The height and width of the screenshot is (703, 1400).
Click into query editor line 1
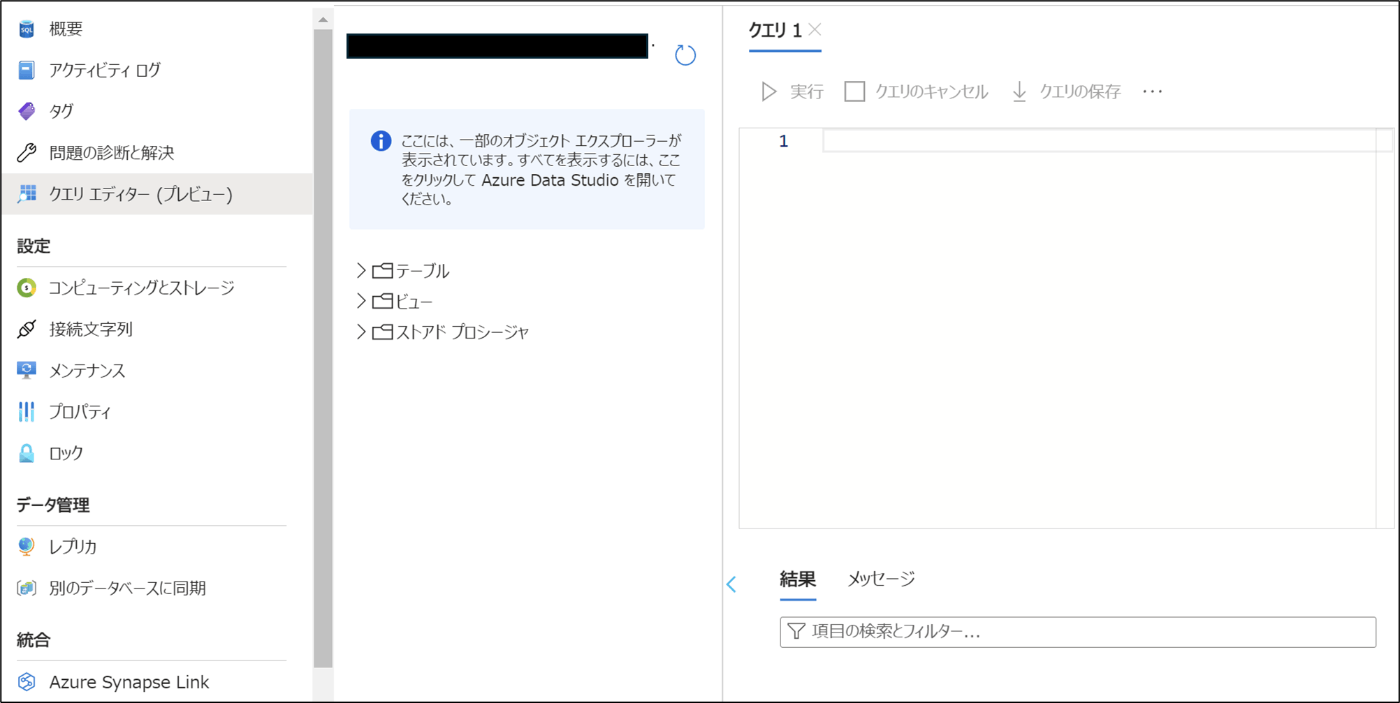[1107, 141]
